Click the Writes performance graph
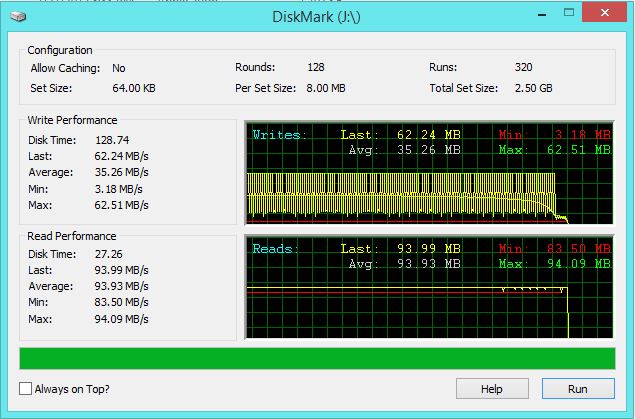The image size is (635, 419). tap(429, 173)
